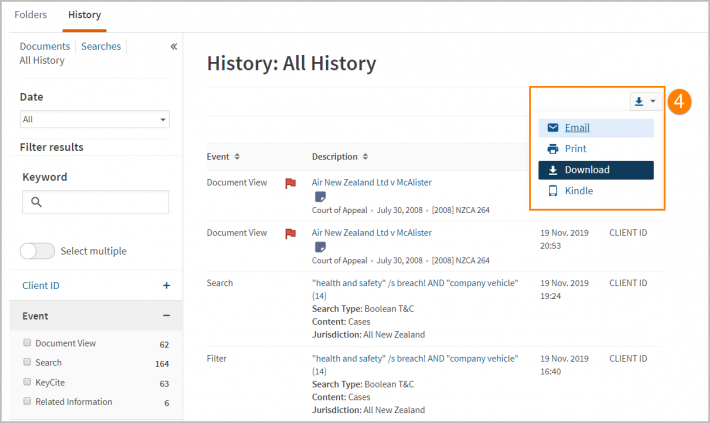710x423 pixels.
Task: Click the Search event label in results
Action: pyautogui.click(x=220, y=283)
